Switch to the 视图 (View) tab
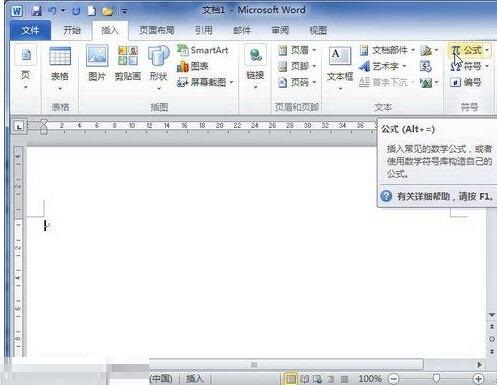 tap(318, 30)
